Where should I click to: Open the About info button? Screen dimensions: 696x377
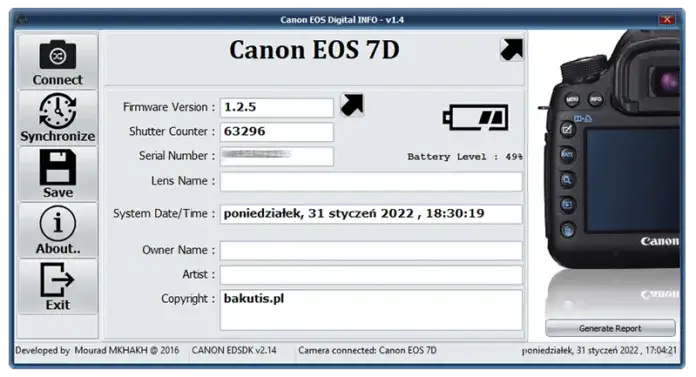(x=58, y=230)
